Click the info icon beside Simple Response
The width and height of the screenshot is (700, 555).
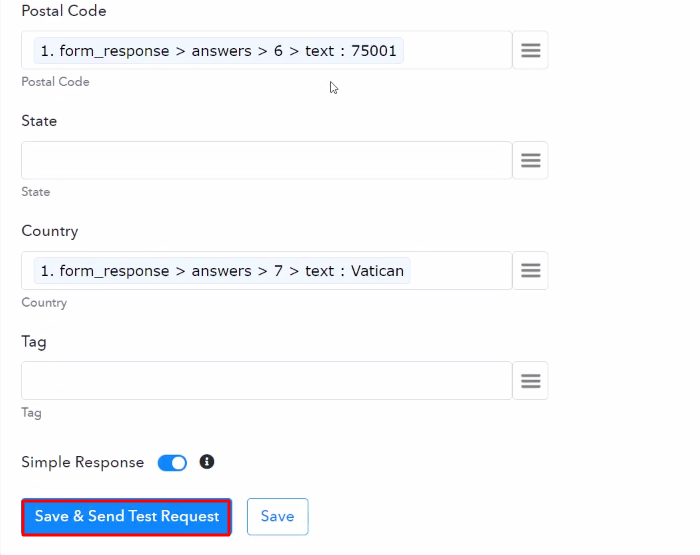click(x=207, y=462)
